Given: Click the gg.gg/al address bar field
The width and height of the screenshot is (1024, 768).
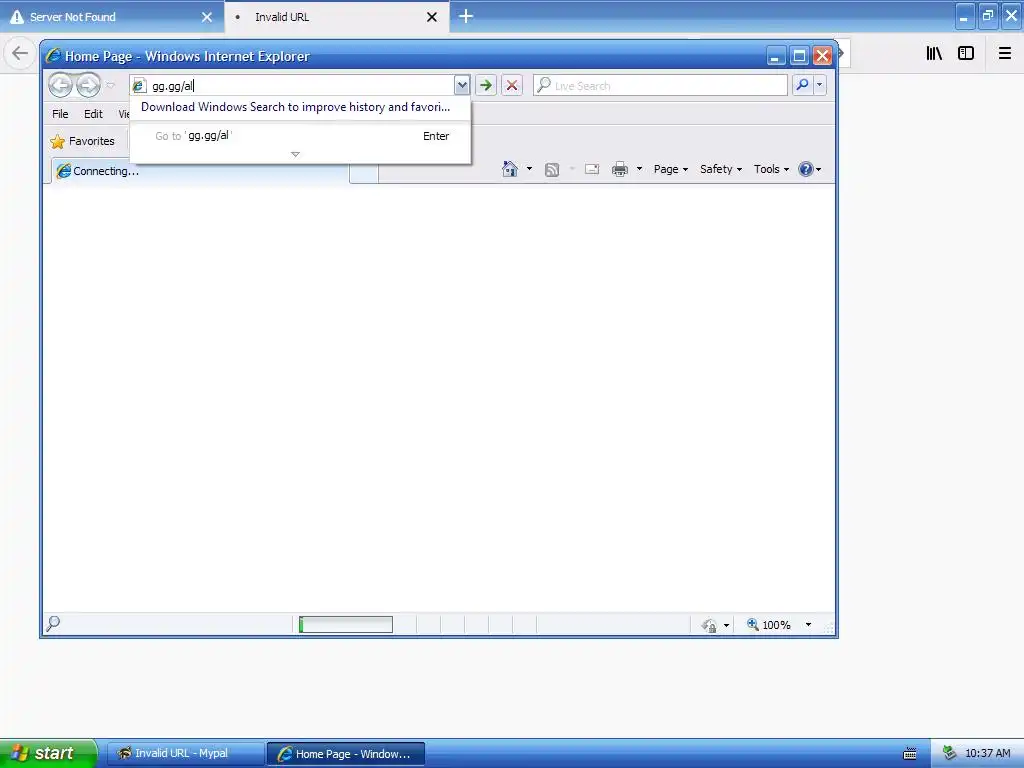Looking at the screenshot, I should tap(292, 86).
